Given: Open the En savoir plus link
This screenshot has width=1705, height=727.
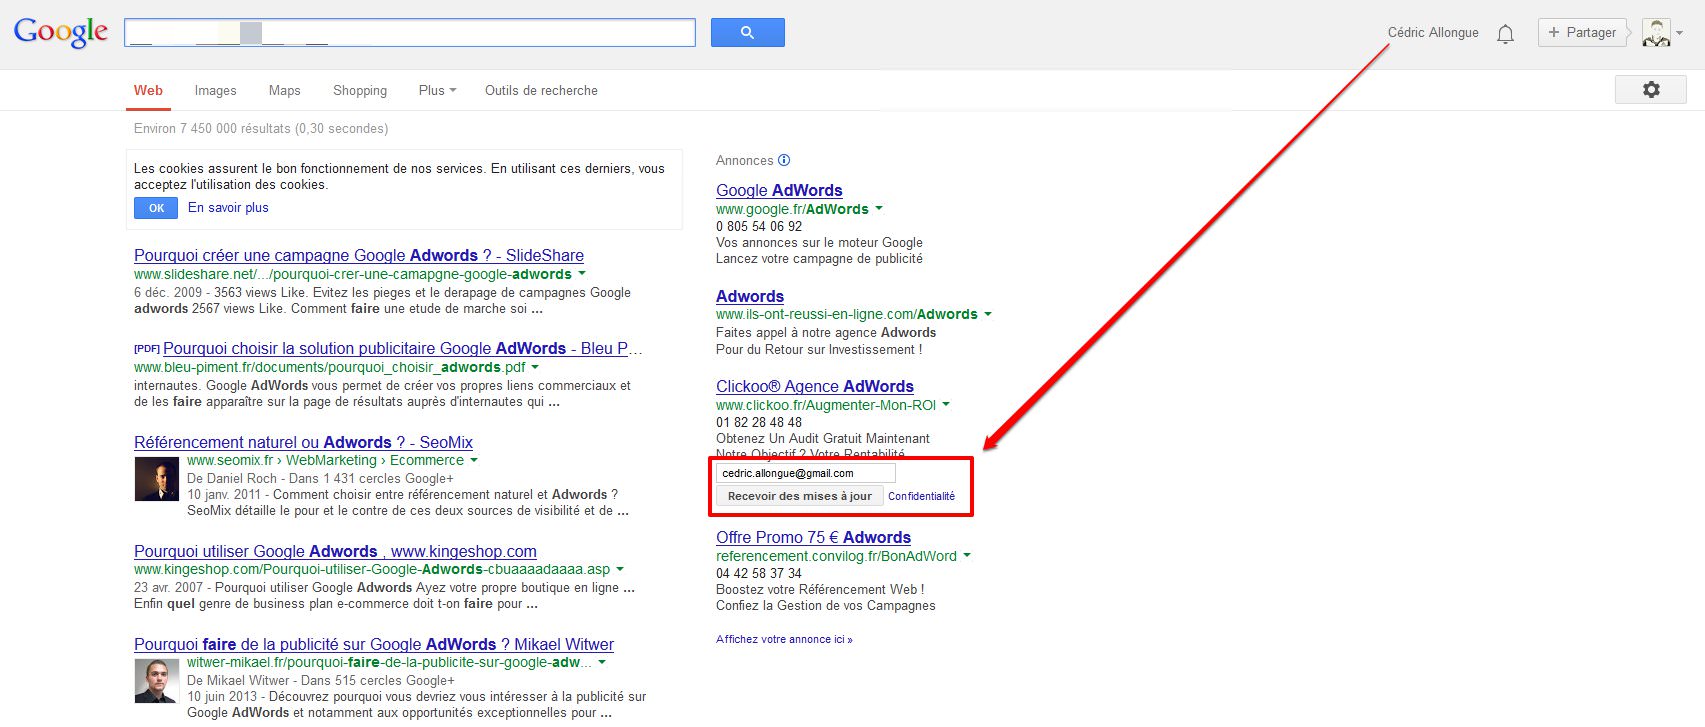Looking at the screenshot, I should [228, 207].
